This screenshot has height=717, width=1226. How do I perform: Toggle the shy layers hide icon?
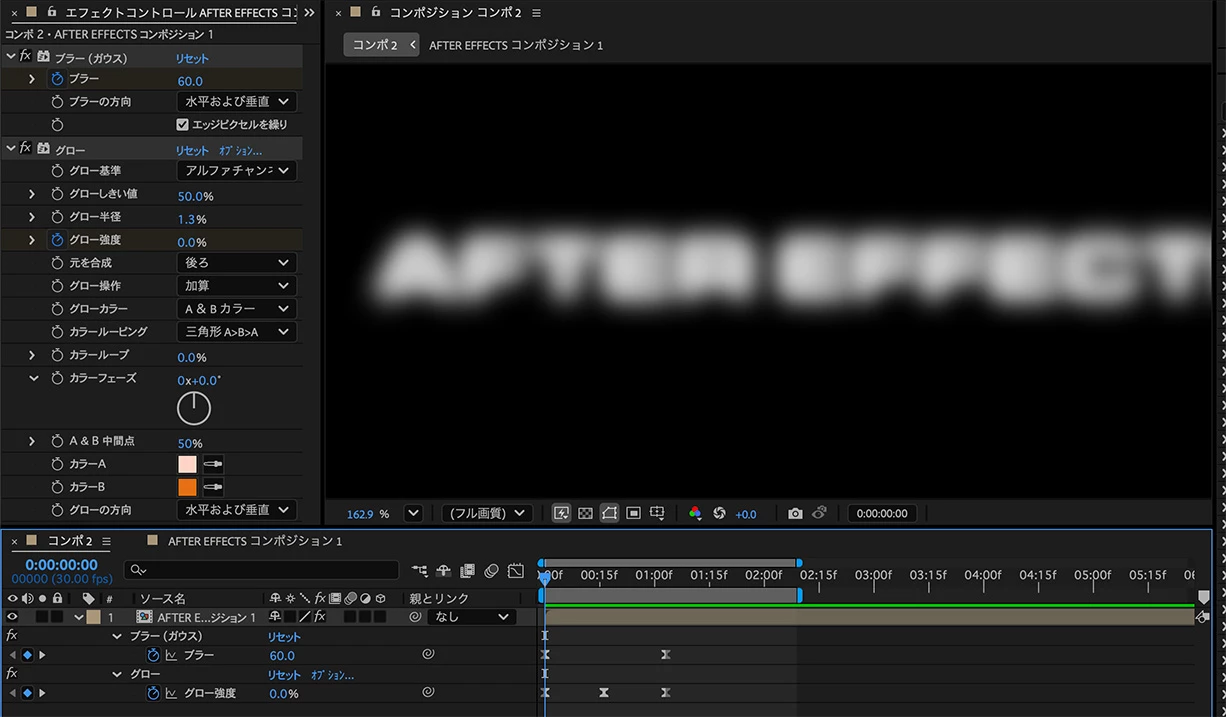pyautogui.click(x=444, y=571)
